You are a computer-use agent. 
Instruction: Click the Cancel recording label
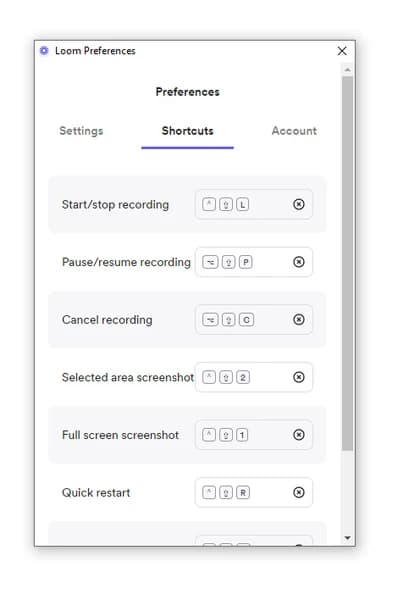click(107, 320)
